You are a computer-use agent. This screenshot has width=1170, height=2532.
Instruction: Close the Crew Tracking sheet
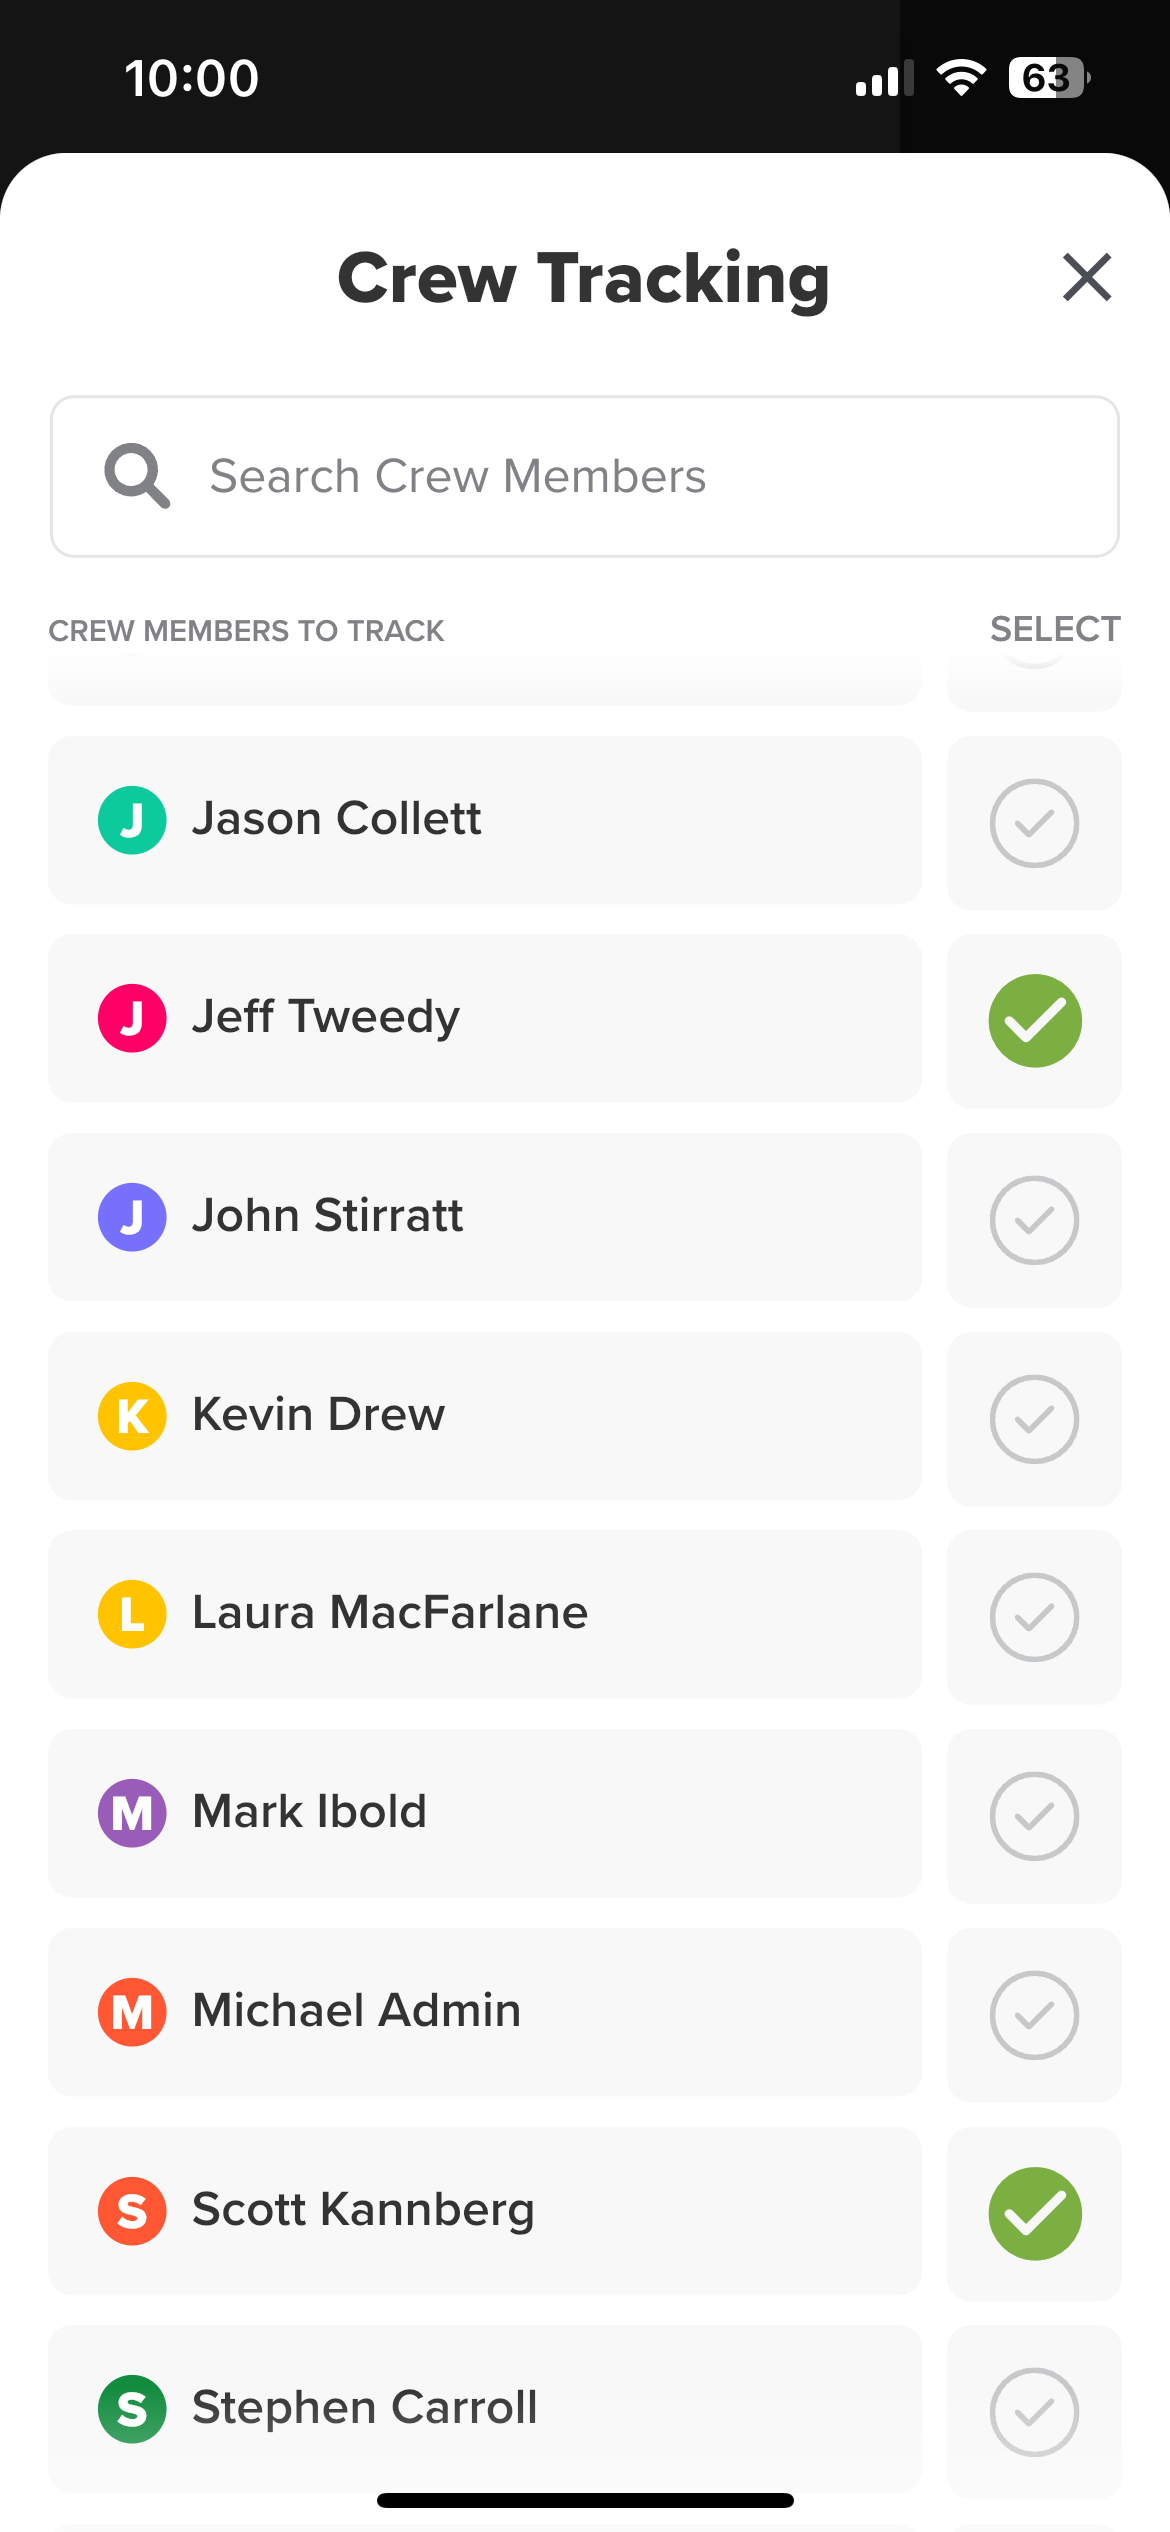click(1087, 277)
